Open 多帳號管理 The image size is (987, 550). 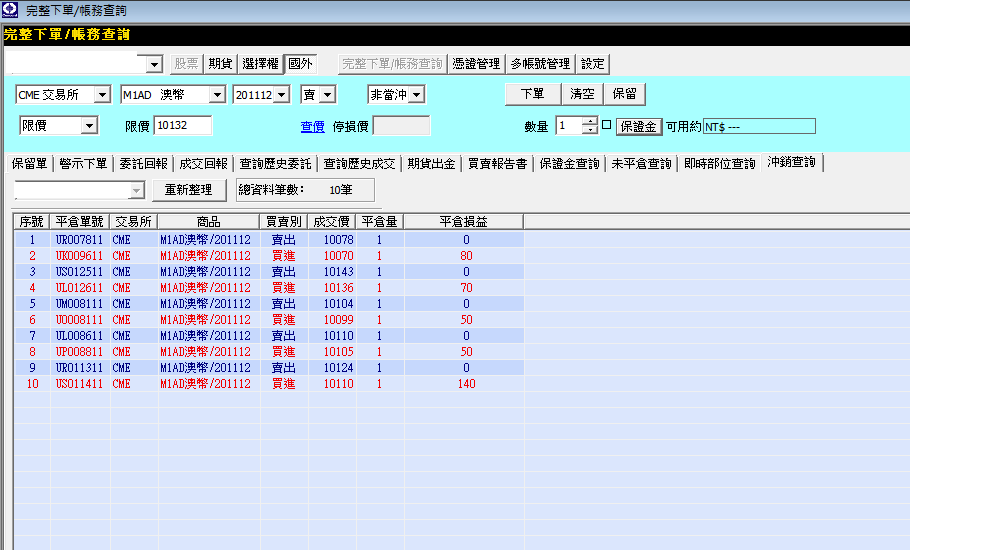[x=540, y=64]
